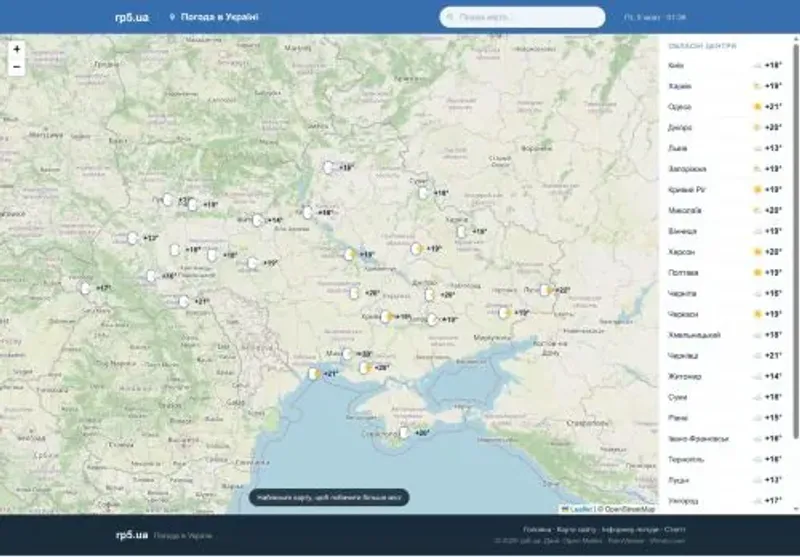Zoom out of the weather map

click(16, 67)
